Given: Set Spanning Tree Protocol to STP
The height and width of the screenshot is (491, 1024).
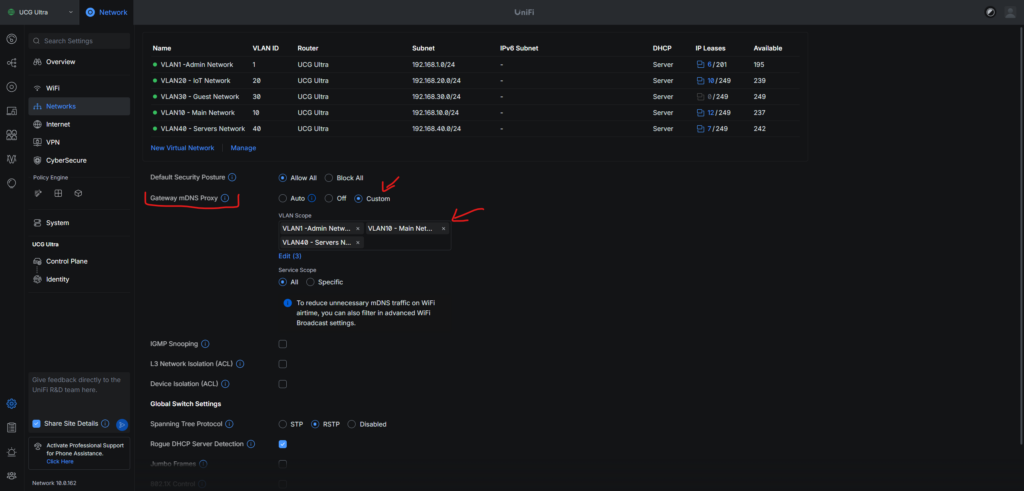Looking at the screenshot, I should coord(282,424).
